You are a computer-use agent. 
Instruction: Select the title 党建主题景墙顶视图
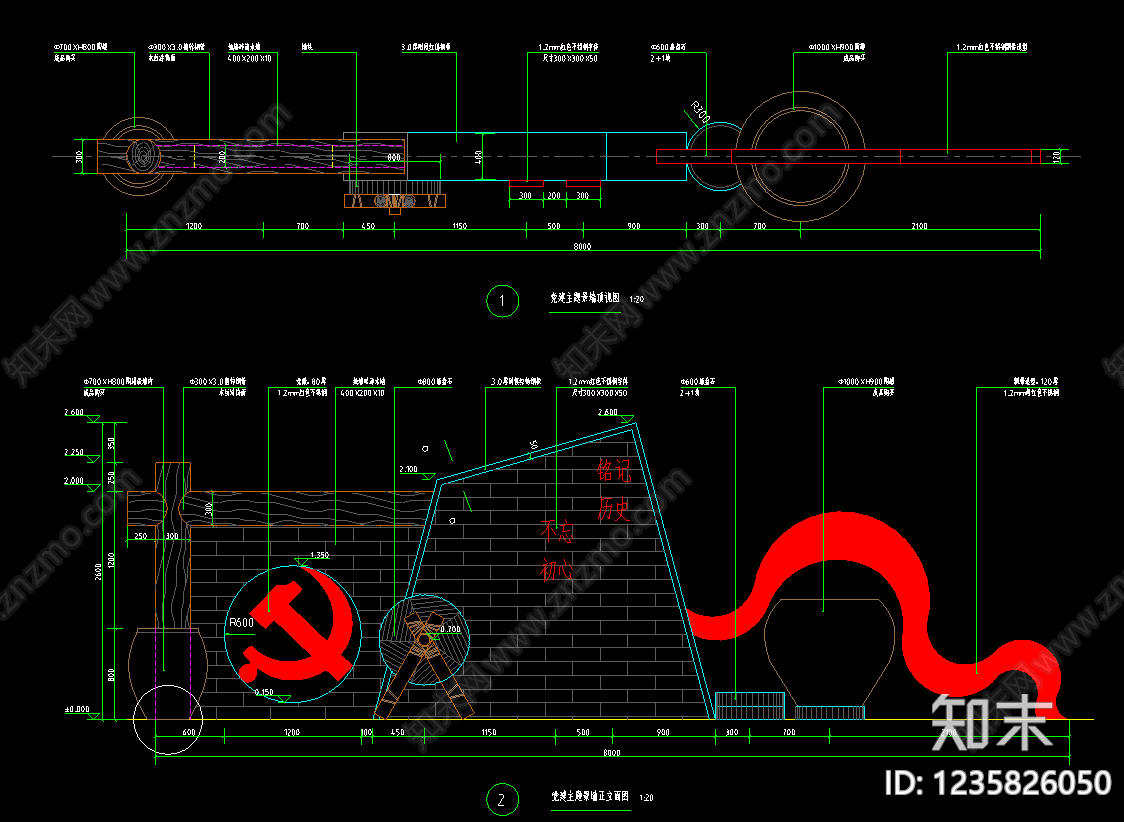[584, 298]
